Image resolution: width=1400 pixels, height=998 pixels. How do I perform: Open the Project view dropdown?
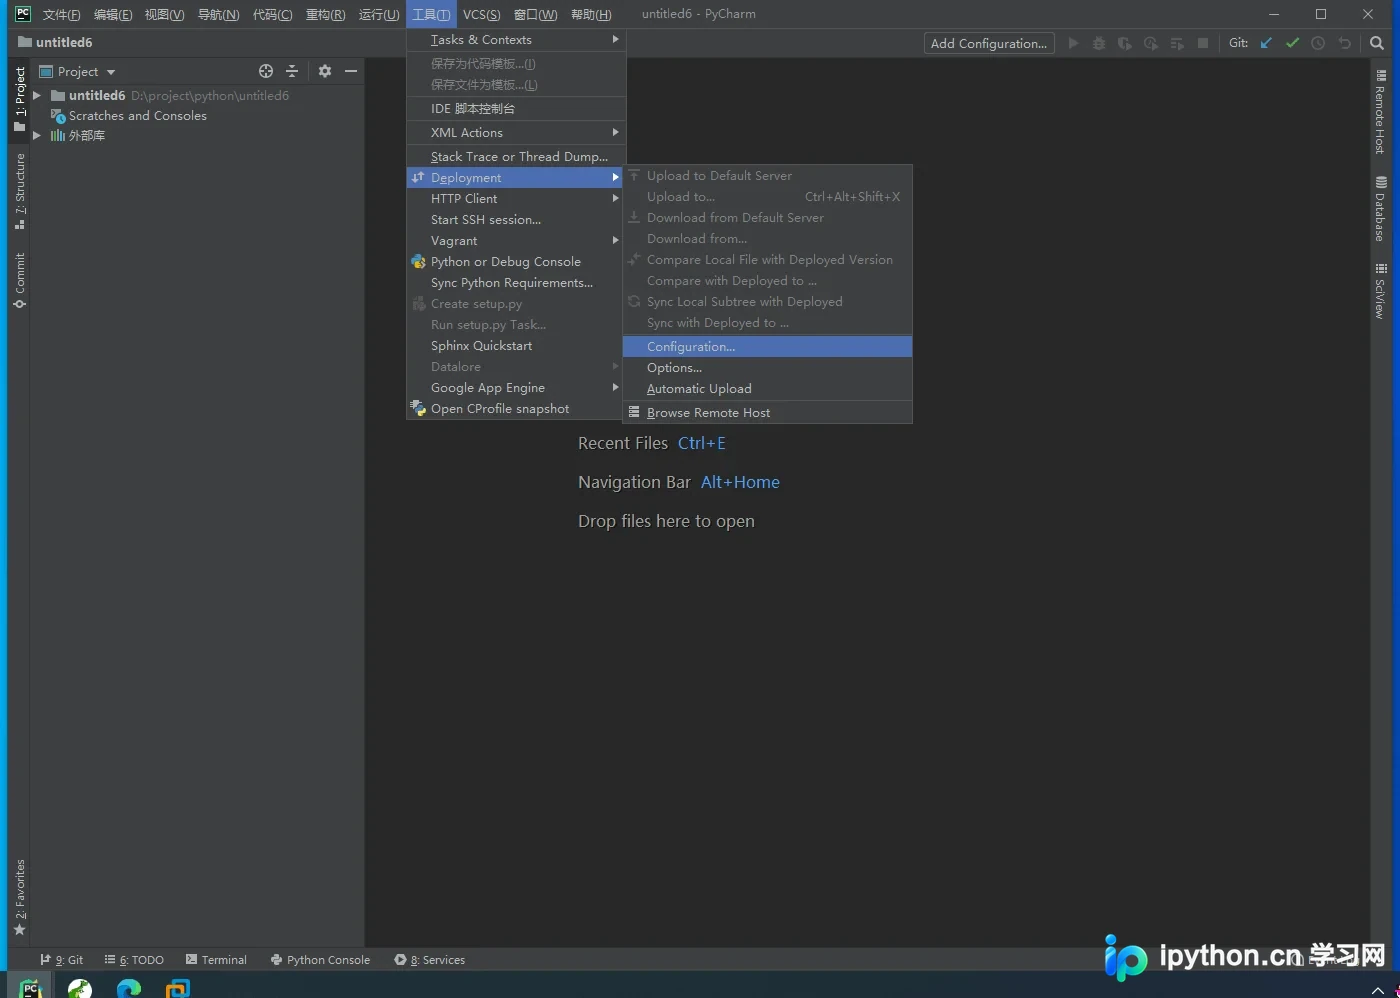77,71
